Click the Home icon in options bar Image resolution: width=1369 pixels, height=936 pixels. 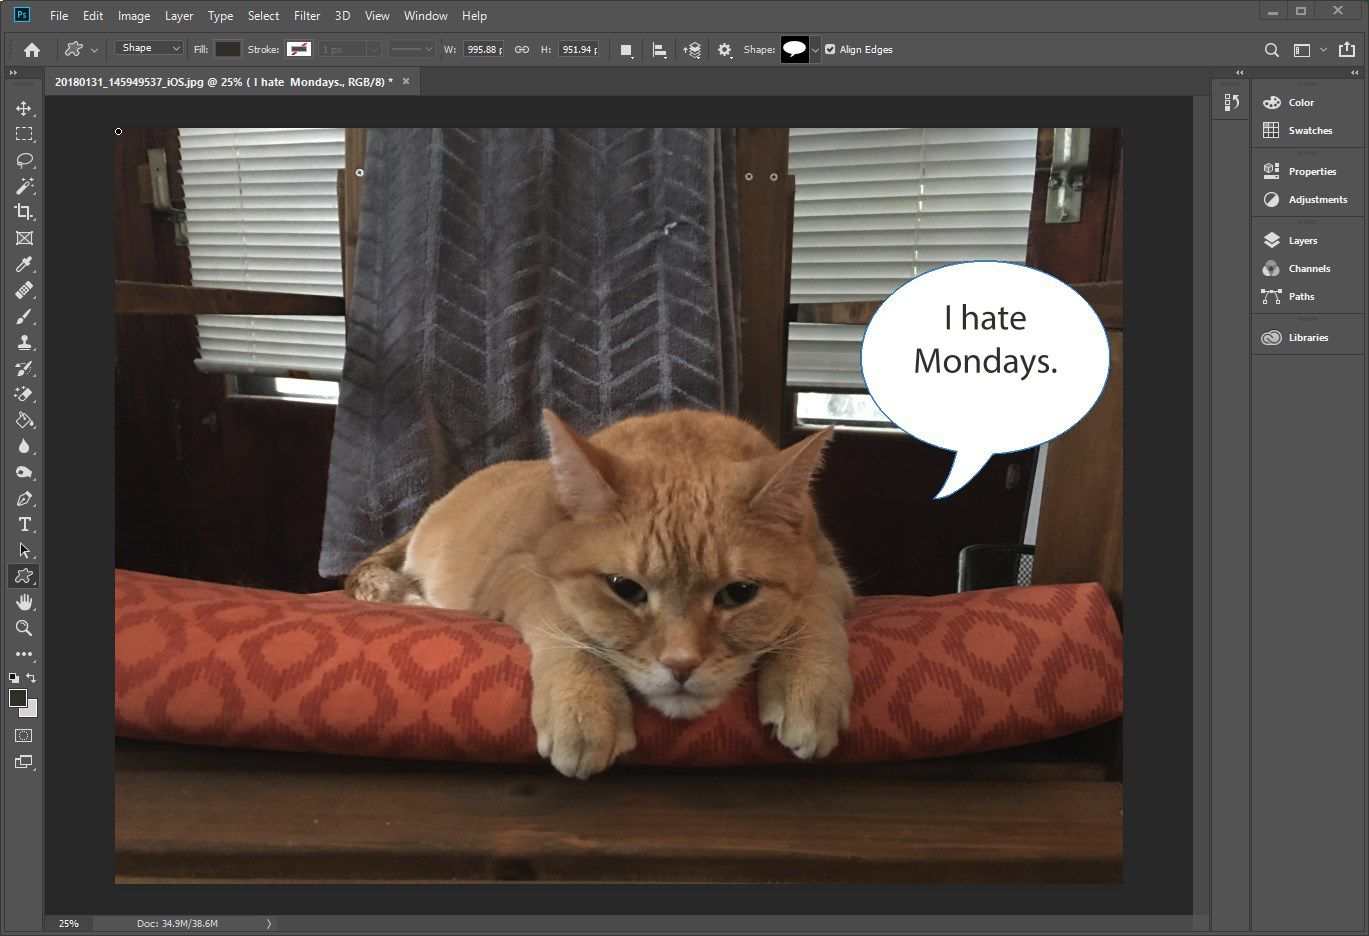pyautogui.click(x=32, y=49)
